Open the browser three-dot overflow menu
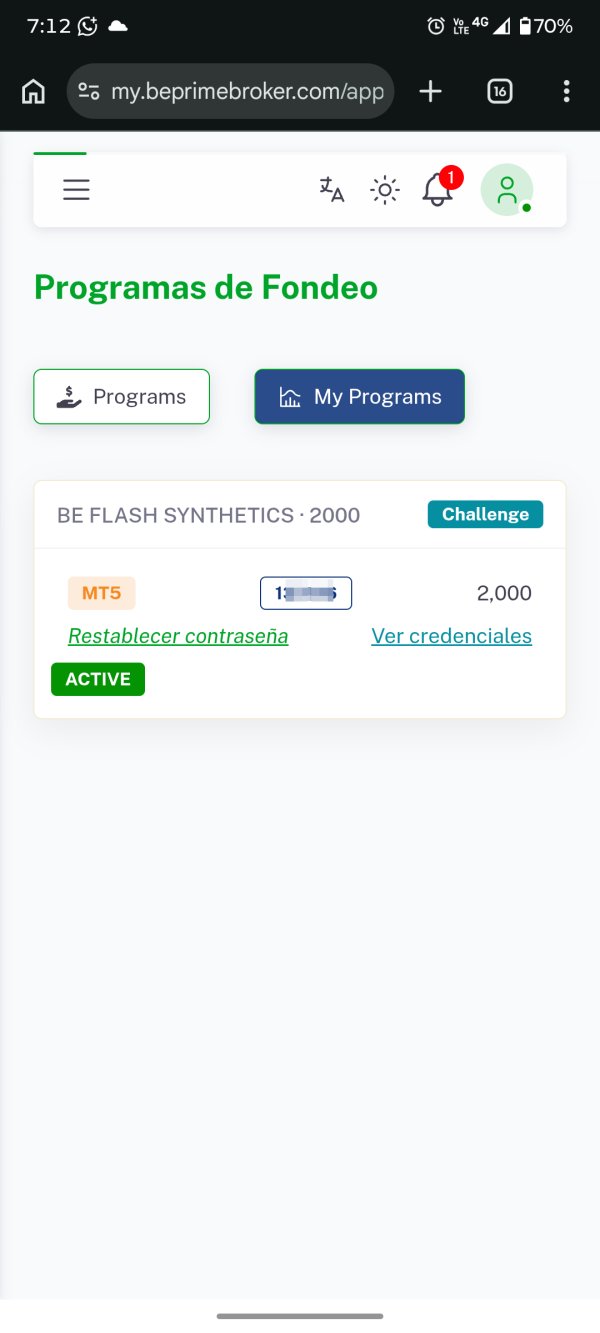The image size is (600, 1333). 566,92
